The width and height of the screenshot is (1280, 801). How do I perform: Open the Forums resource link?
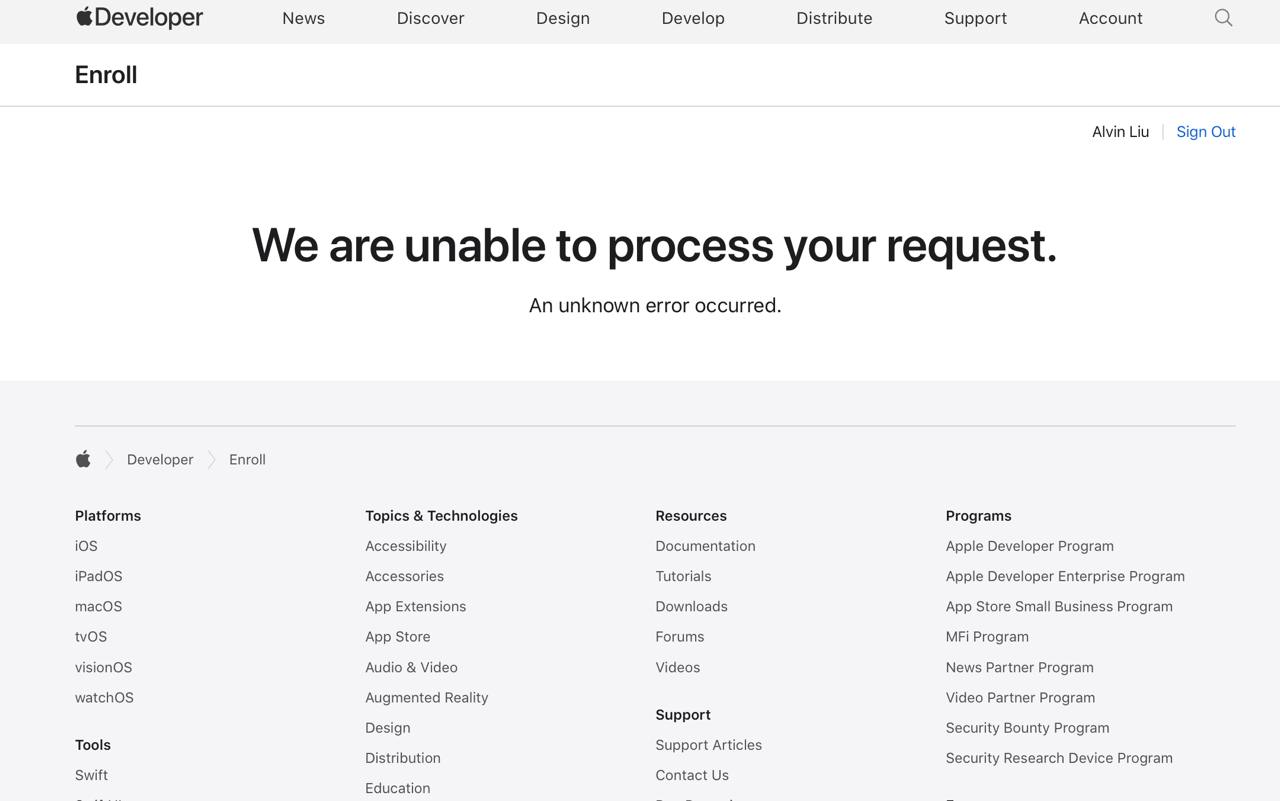pos(680,636)
